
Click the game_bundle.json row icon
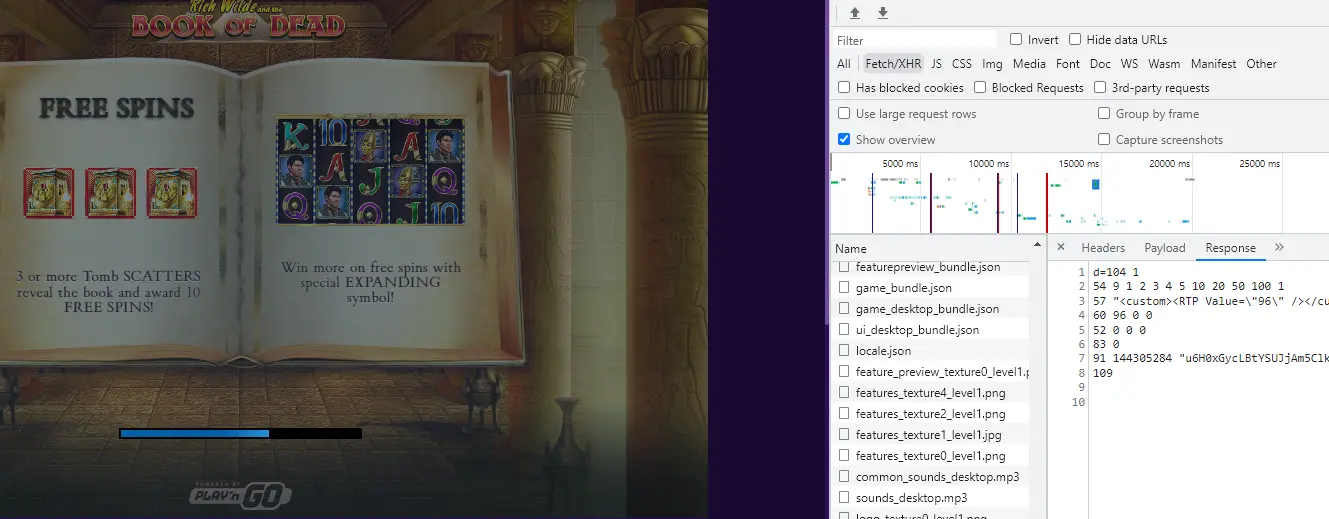pyautogui.click(x=844, y=288)
